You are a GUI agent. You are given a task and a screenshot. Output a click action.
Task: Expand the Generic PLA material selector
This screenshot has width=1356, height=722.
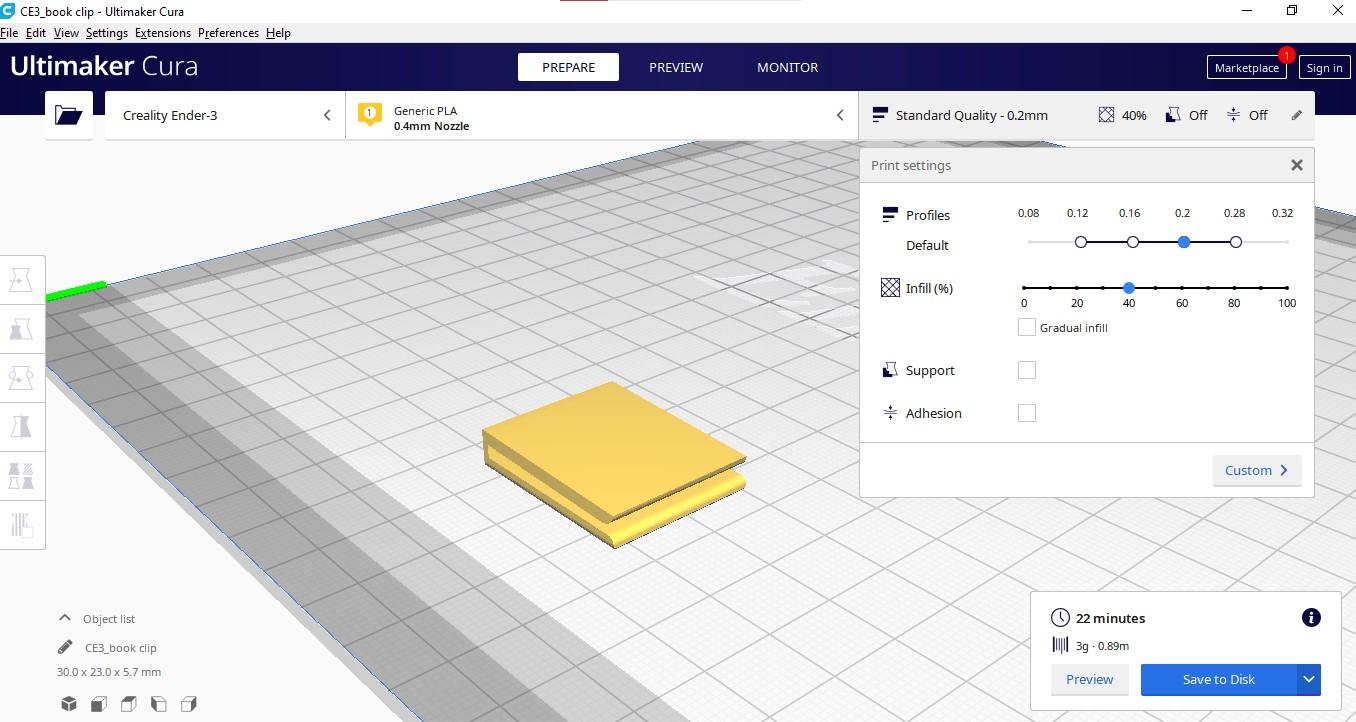602,115
